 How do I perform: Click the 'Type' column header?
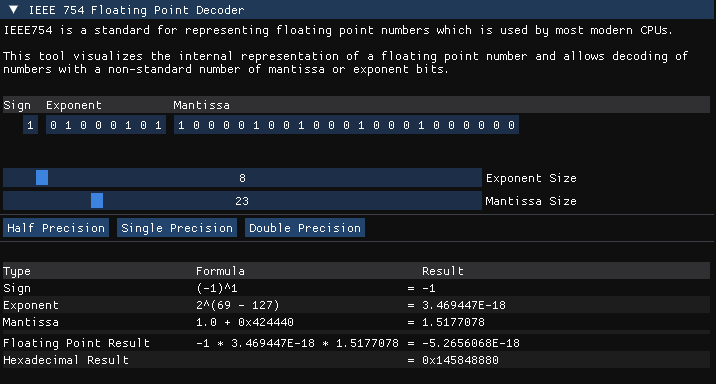coord(17,271)
